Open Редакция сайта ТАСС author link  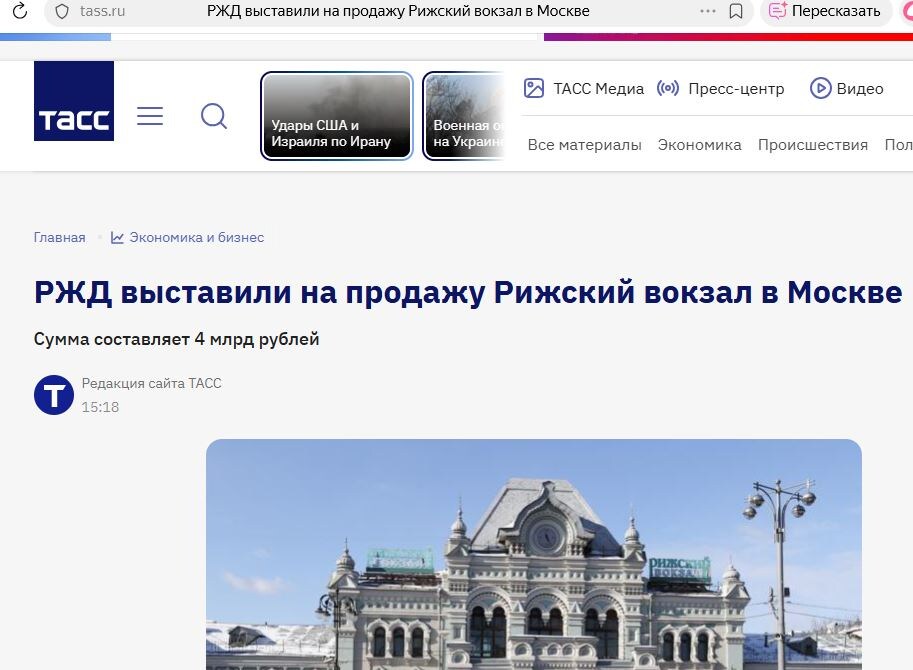[x=151, y=383]
